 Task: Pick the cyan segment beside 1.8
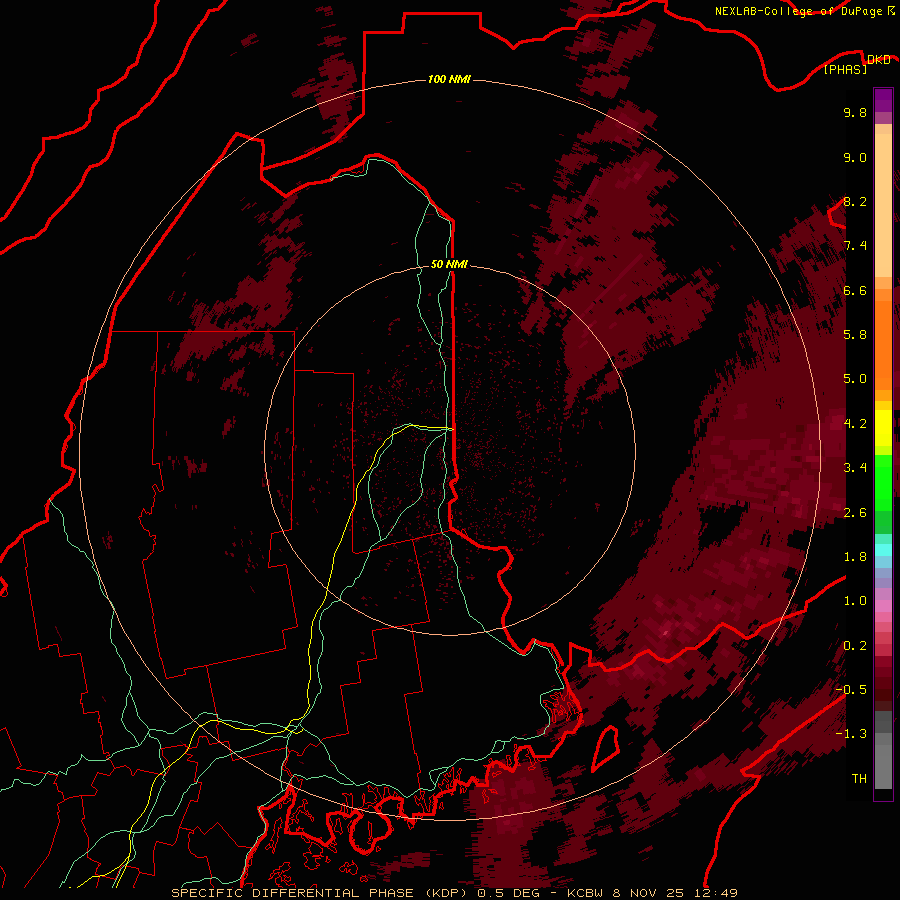pos(883,550)
